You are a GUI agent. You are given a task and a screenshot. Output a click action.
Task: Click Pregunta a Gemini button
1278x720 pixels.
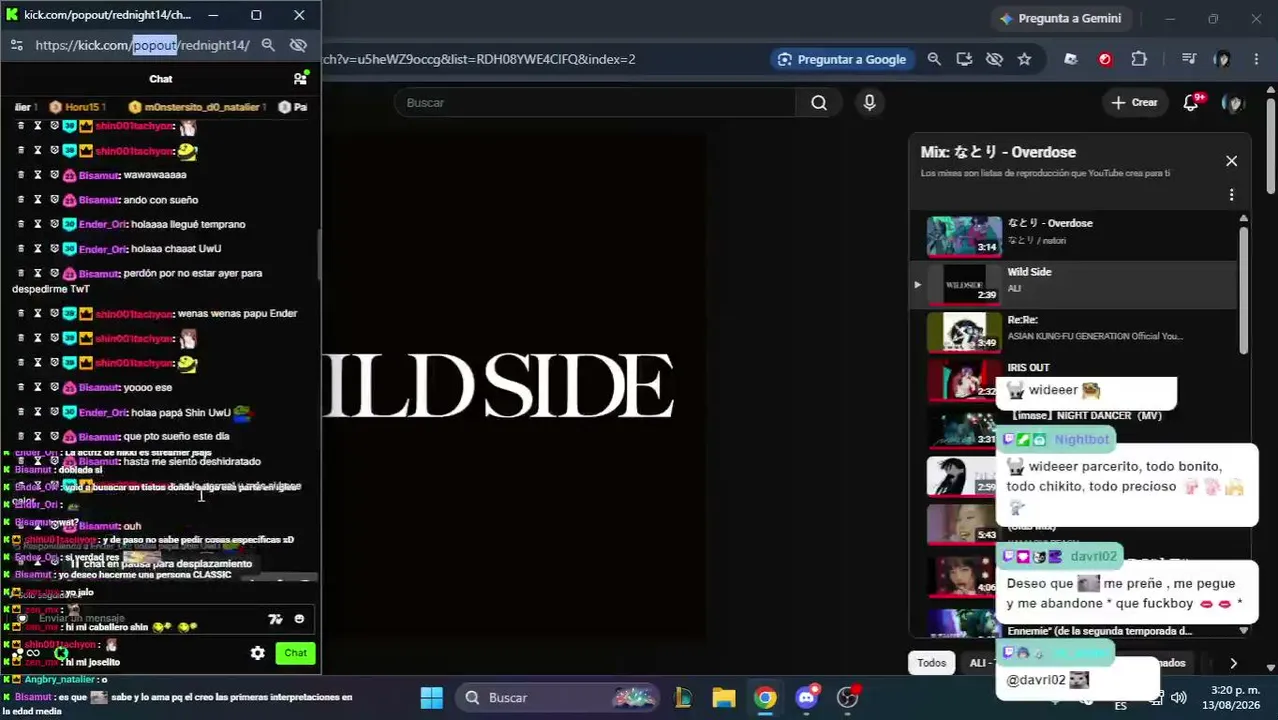[x=1060, y=18]
